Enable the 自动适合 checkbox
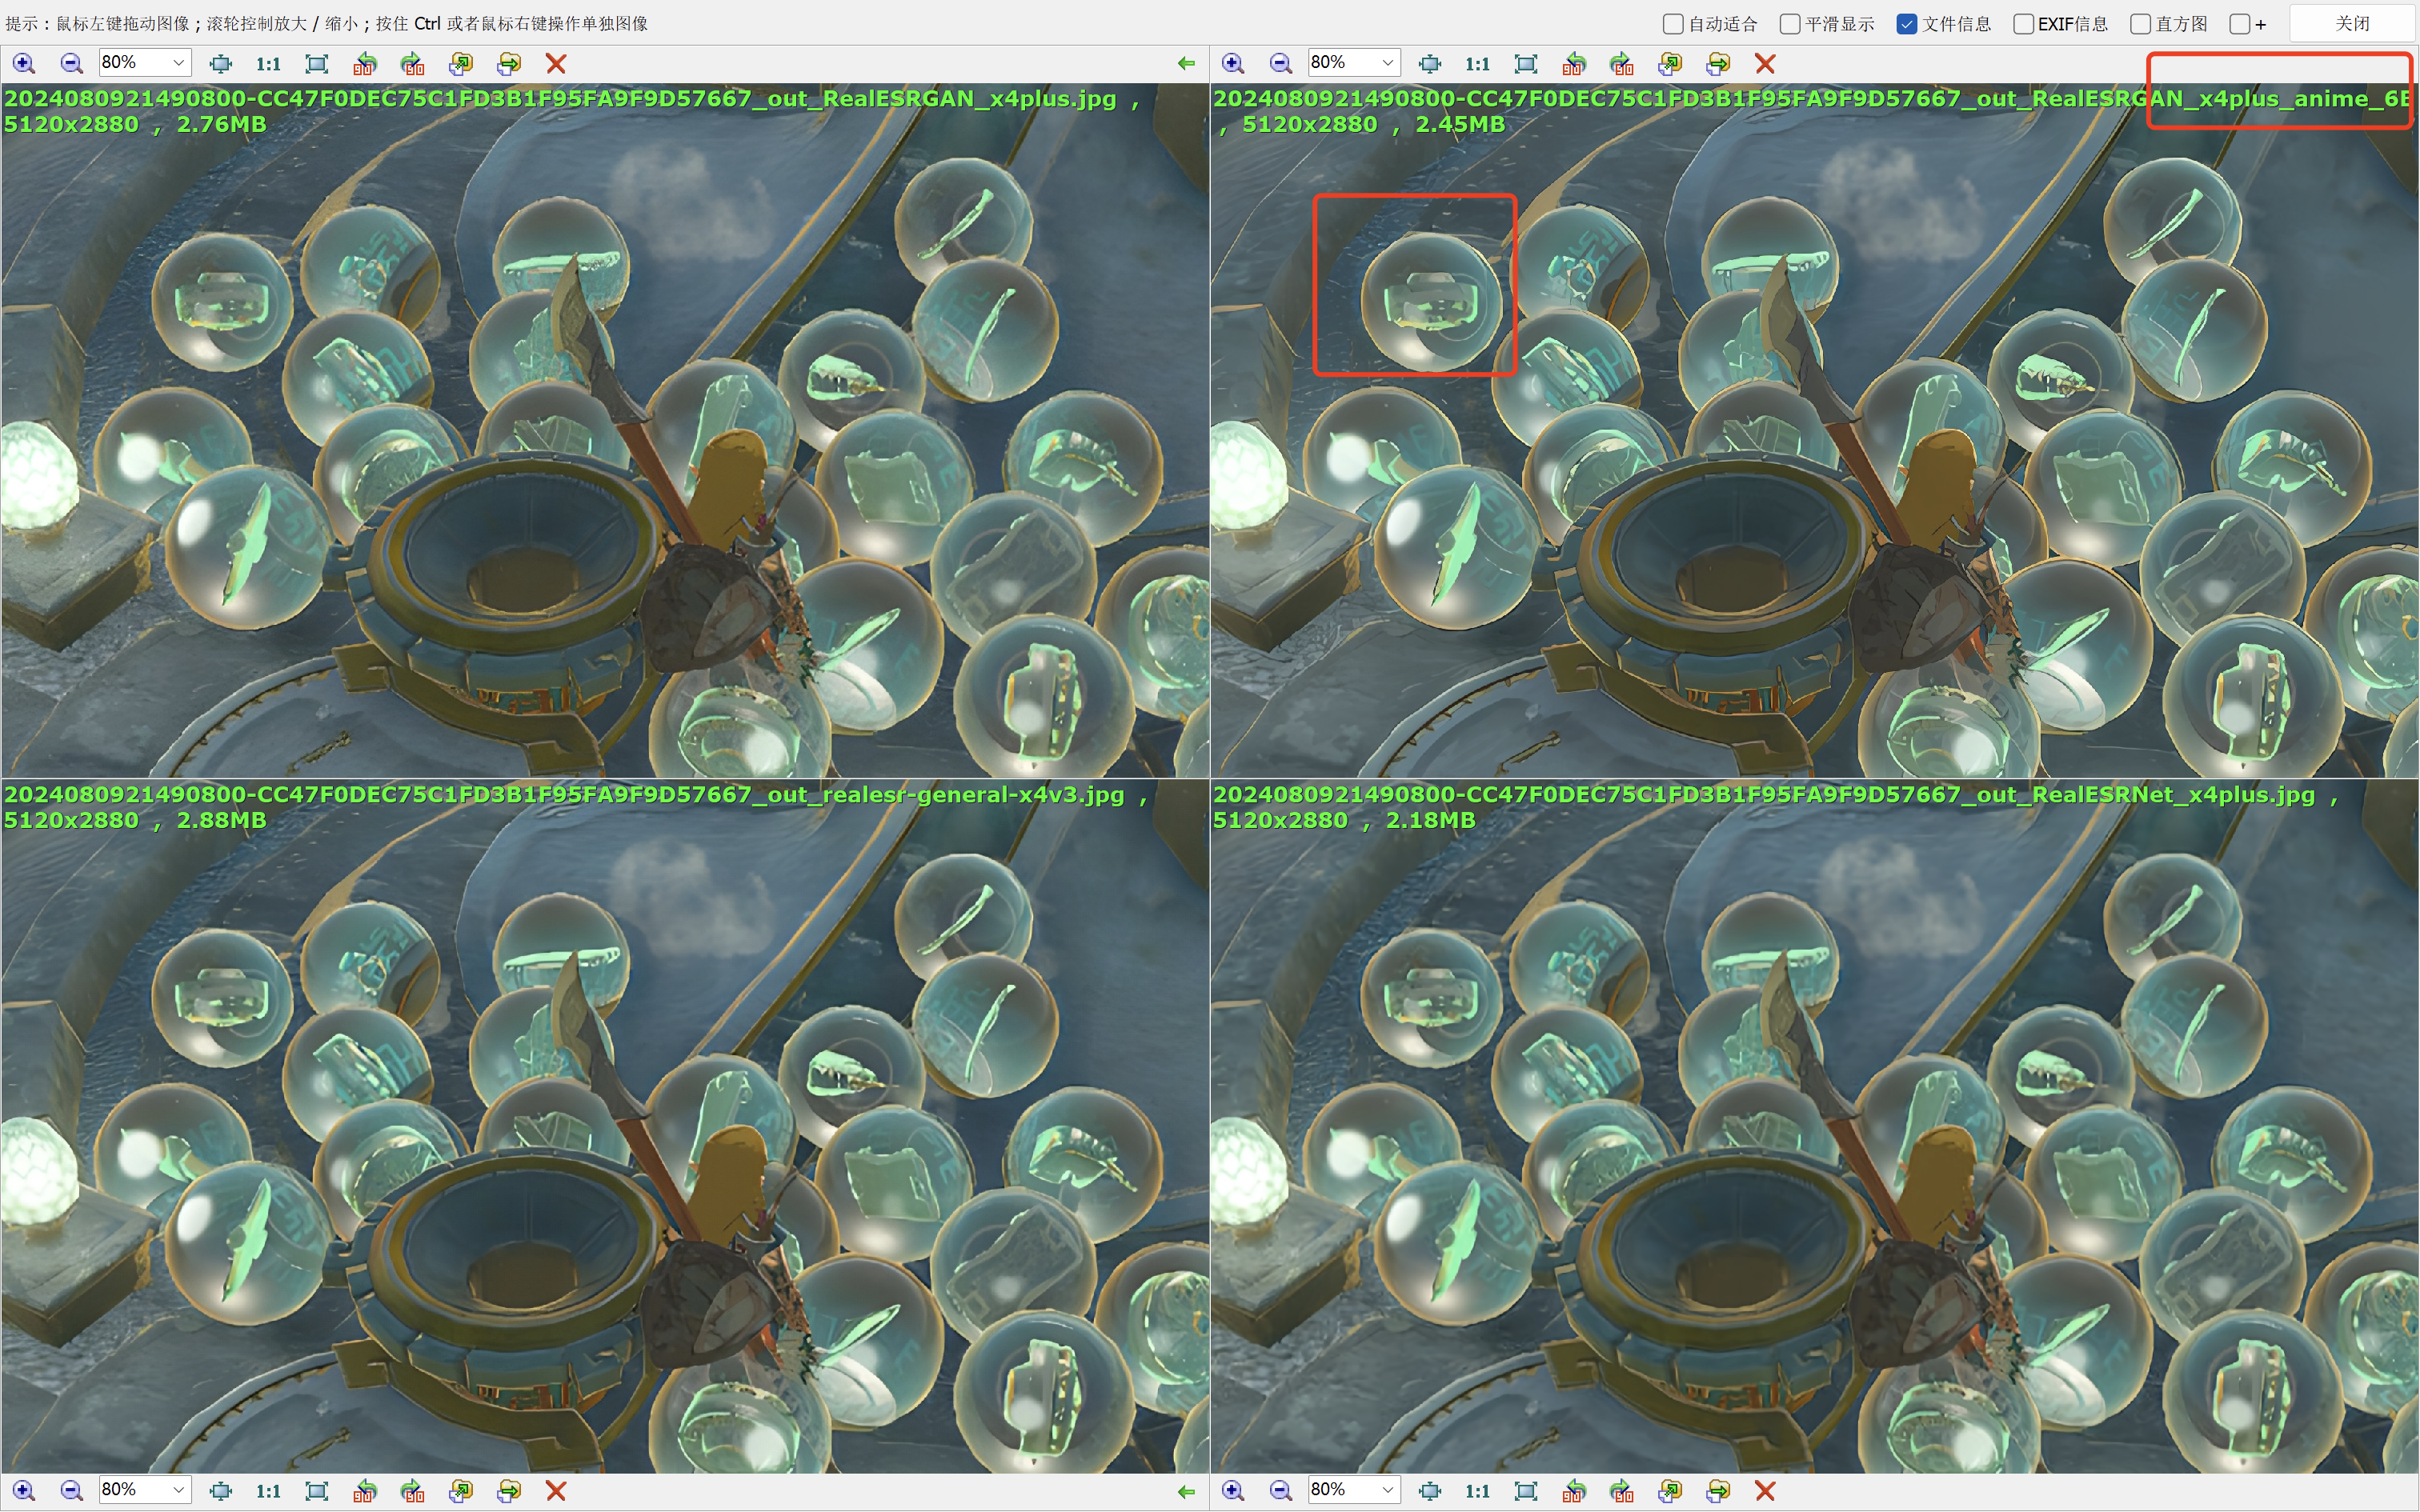This screenshot has height=1512, width=2420. tap(1673, 24)
